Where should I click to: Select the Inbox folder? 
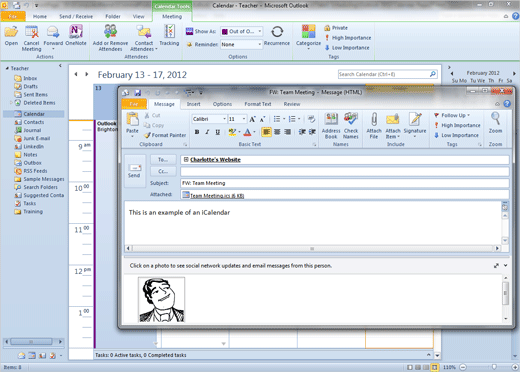point(30,78)
